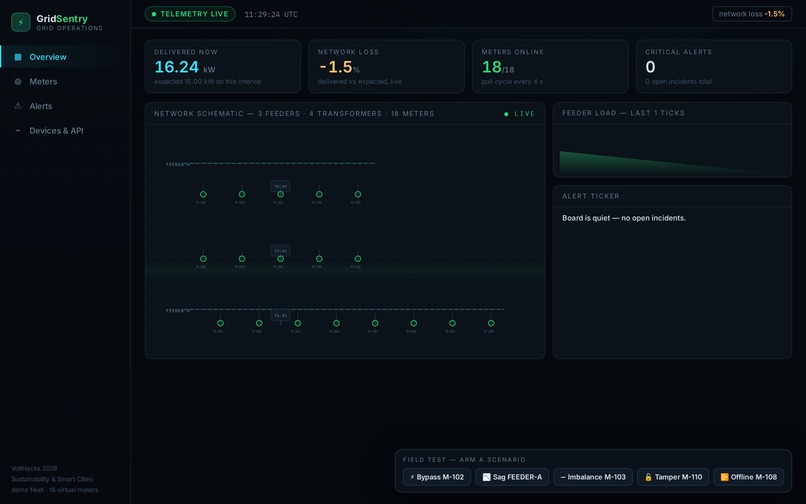
Task: Click '0 open incidents total' text
Action: [679, 81]
